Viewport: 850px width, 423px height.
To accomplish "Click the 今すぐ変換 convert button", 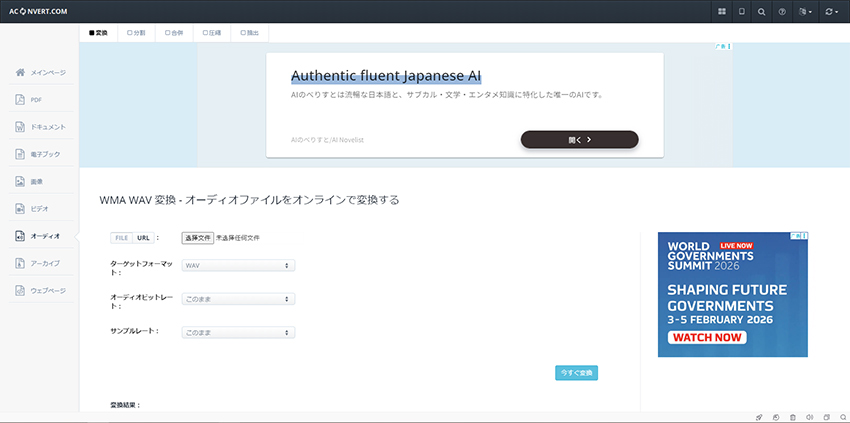I will point(576,372).
